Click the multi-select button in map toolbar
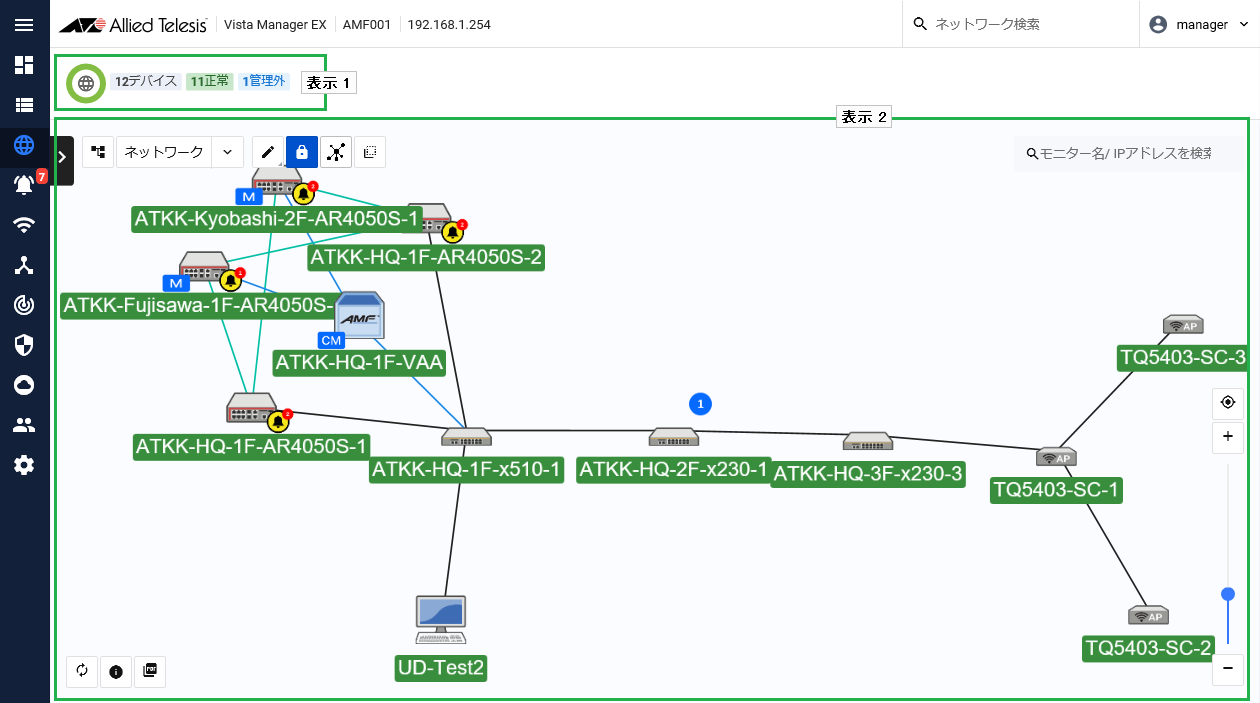 pos(370,152)
